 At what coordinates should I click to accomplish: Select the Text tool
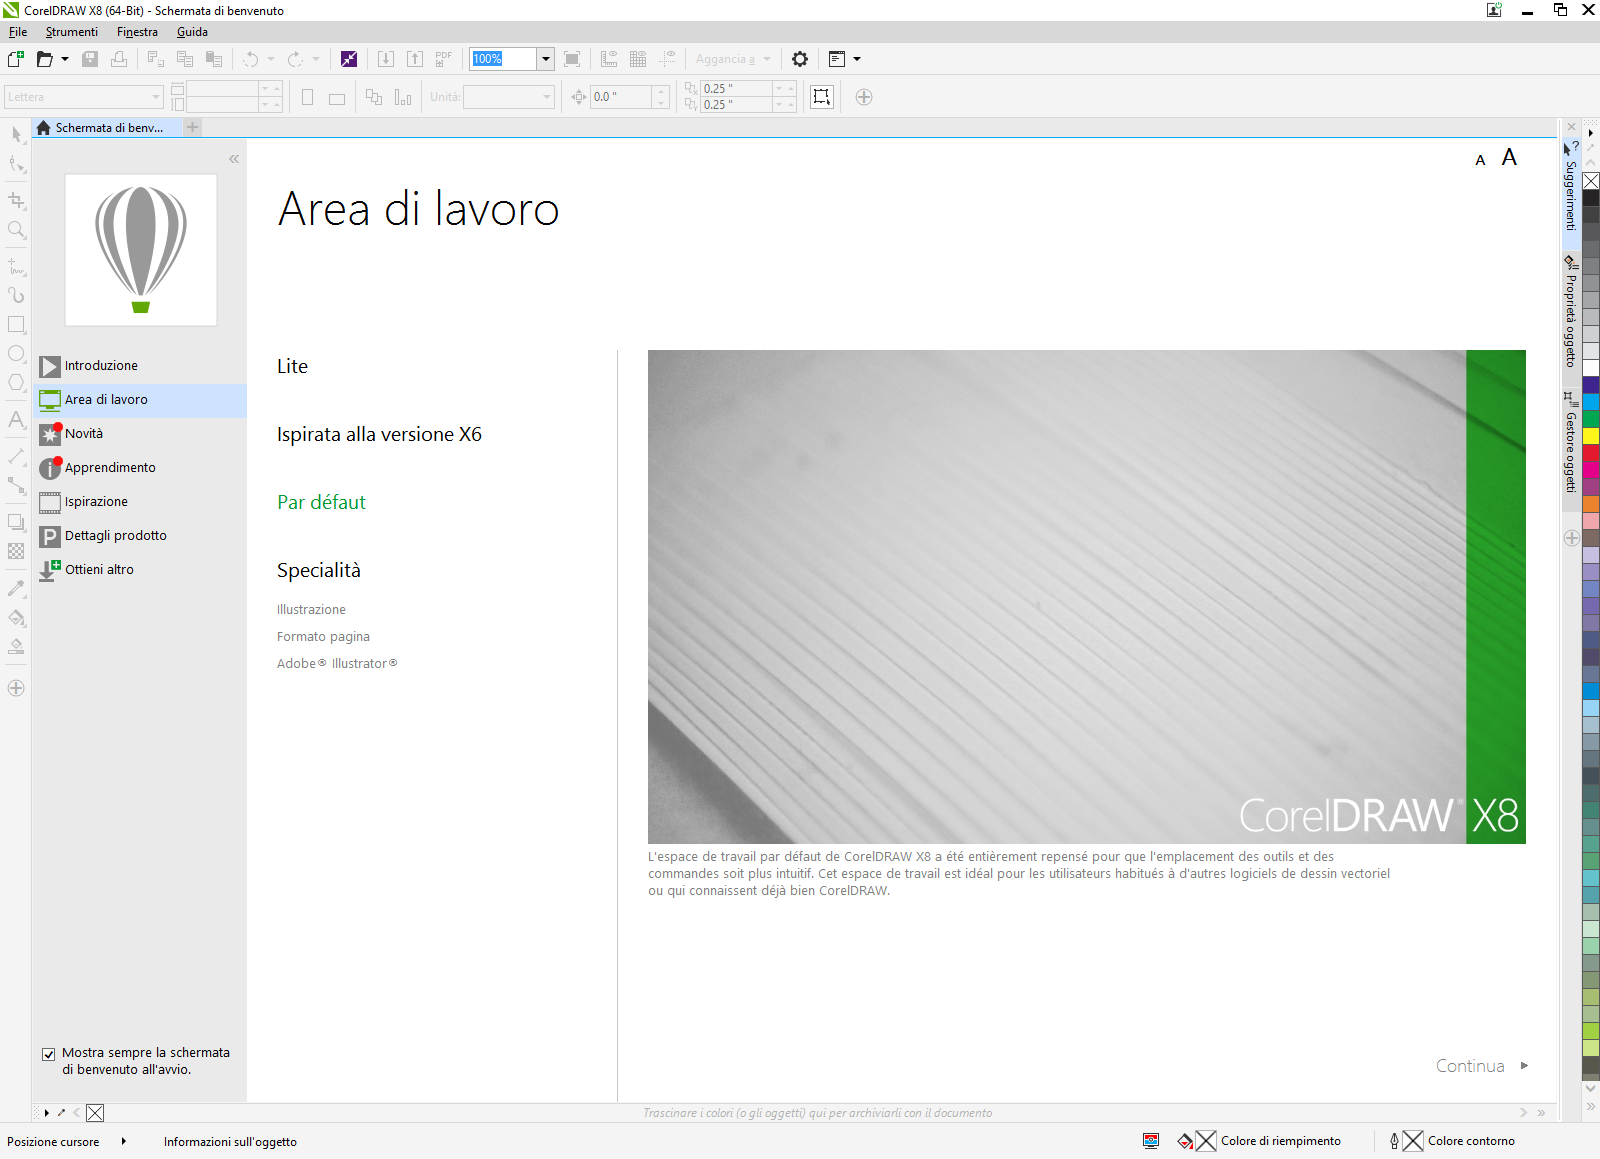click(16, 419)
